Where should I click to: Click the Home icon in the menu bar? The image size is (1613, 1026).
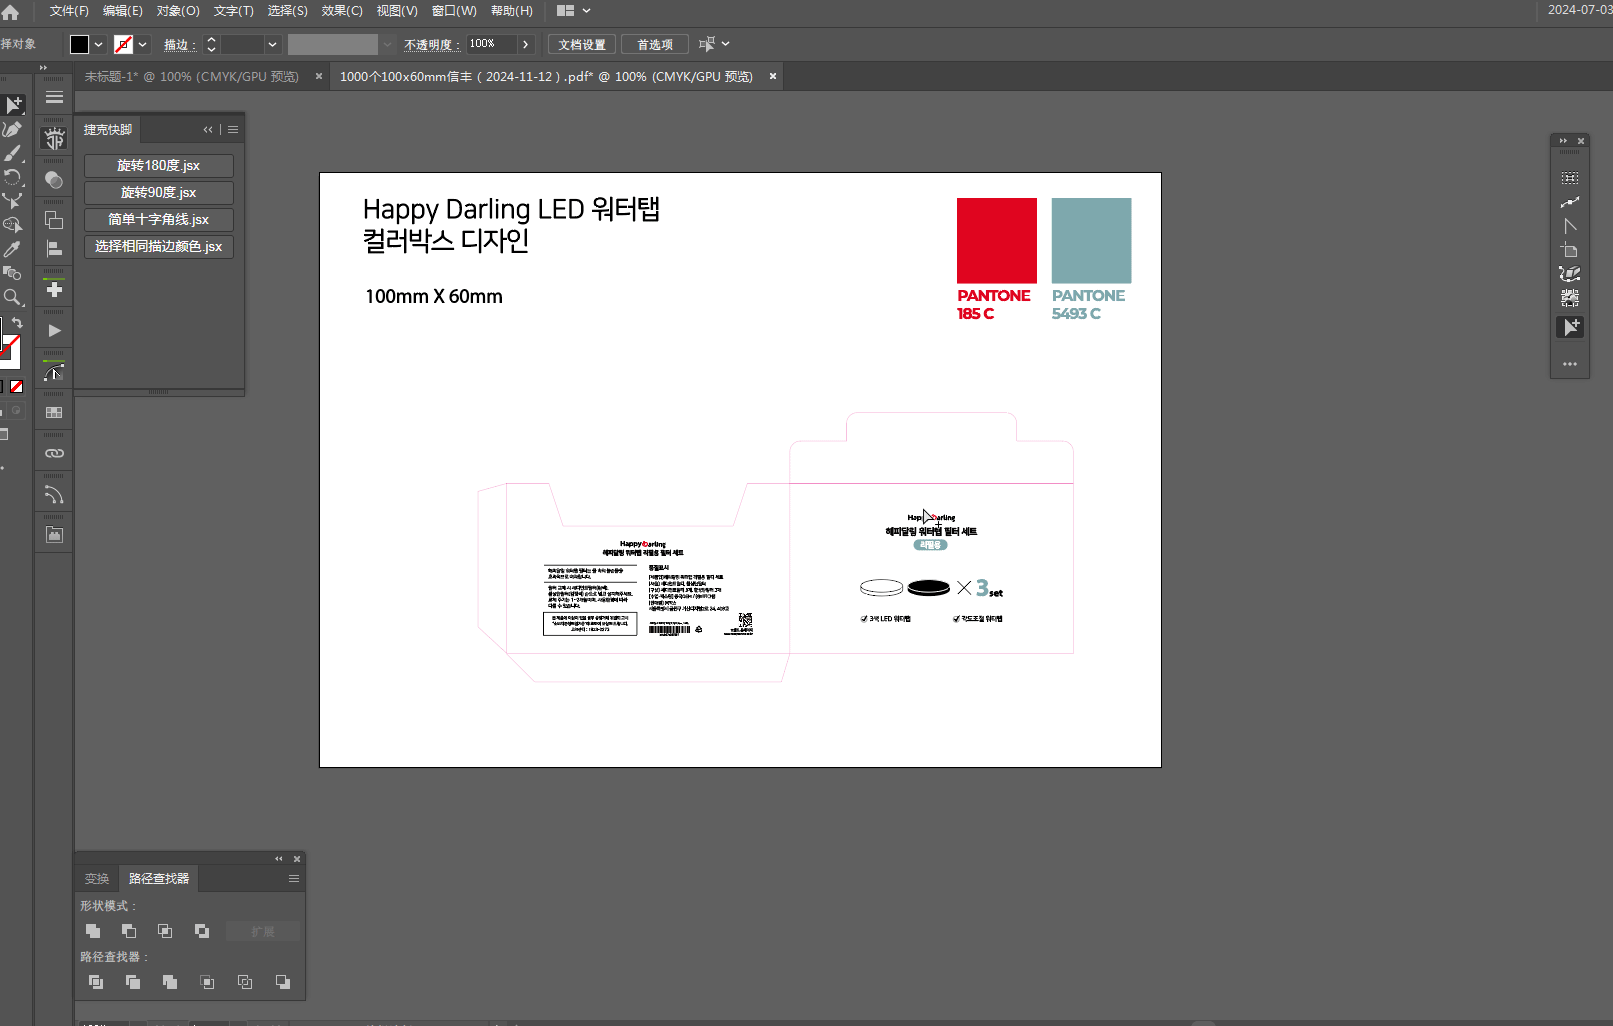click(x=10, y=12)
